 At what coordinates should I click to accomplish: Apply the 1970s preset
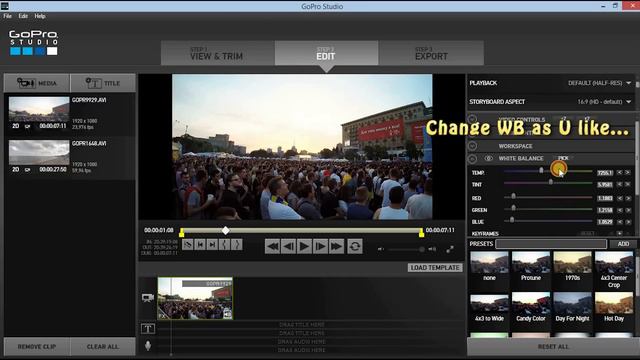tap(572, 267)
